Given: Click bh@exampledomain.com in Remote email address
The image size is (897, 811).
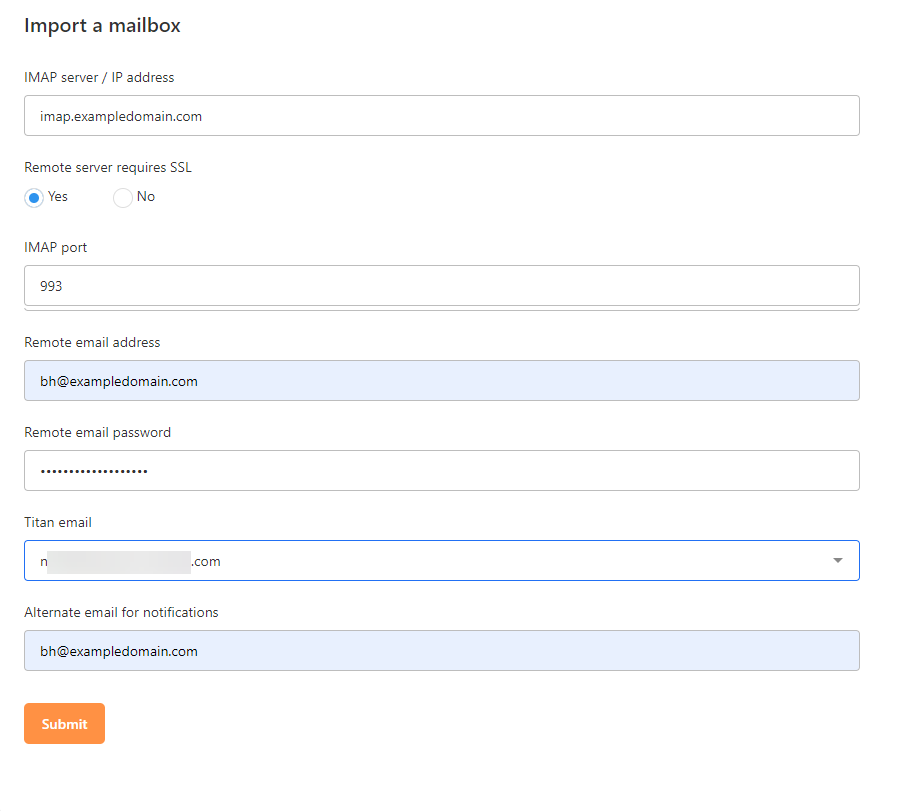Looking at the screenshot, I should tap(120, 381).
